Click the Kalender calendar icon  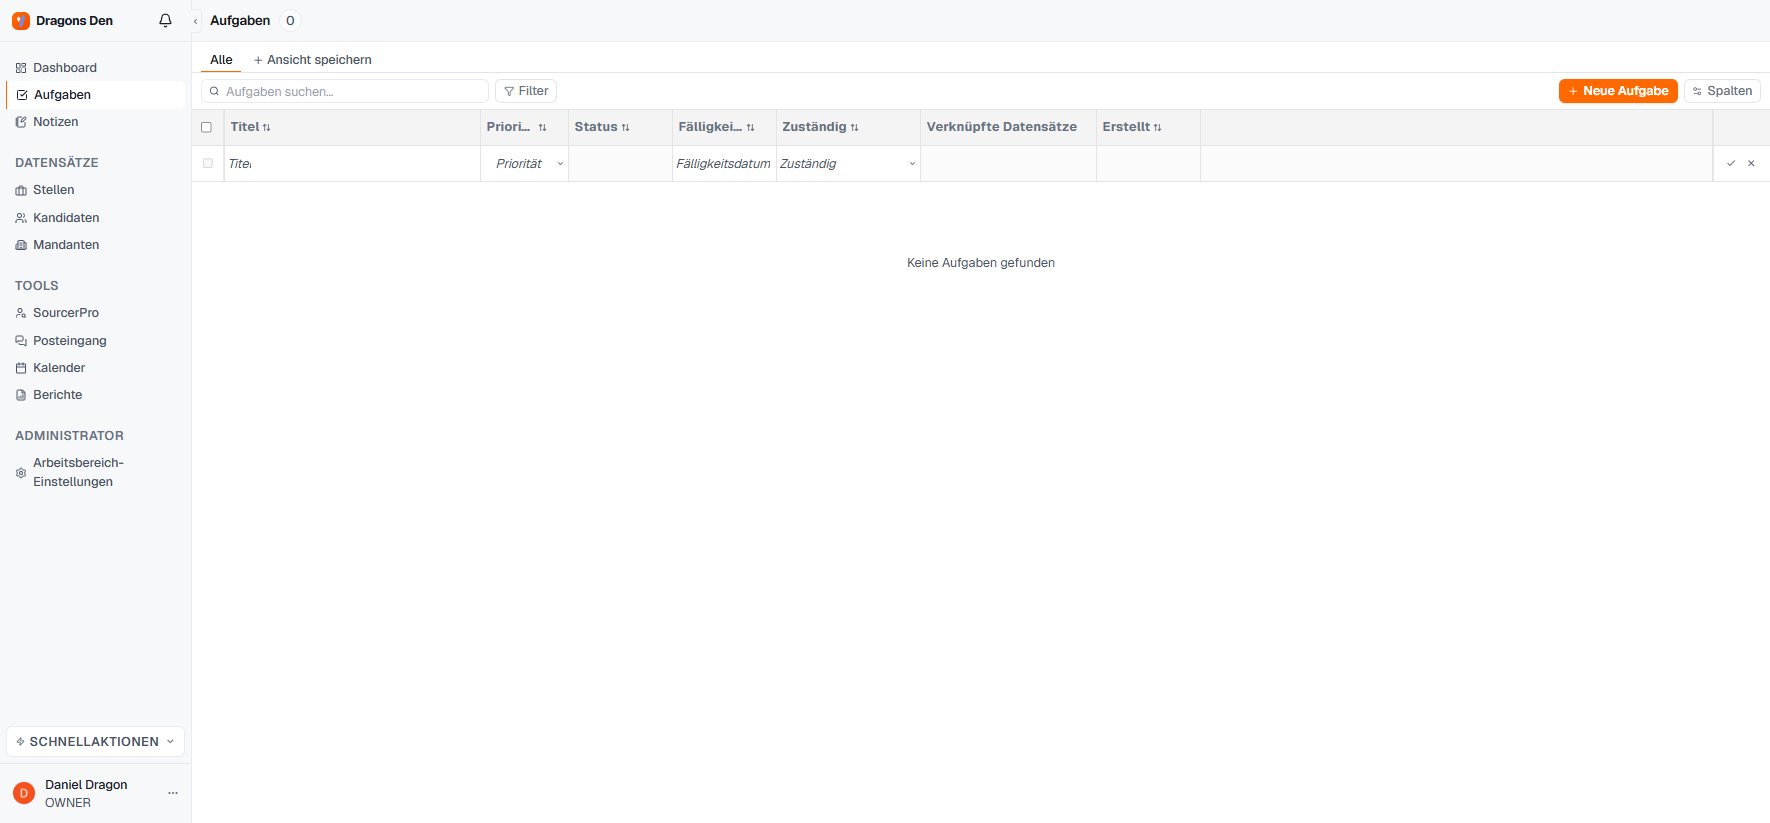(21, 368)
